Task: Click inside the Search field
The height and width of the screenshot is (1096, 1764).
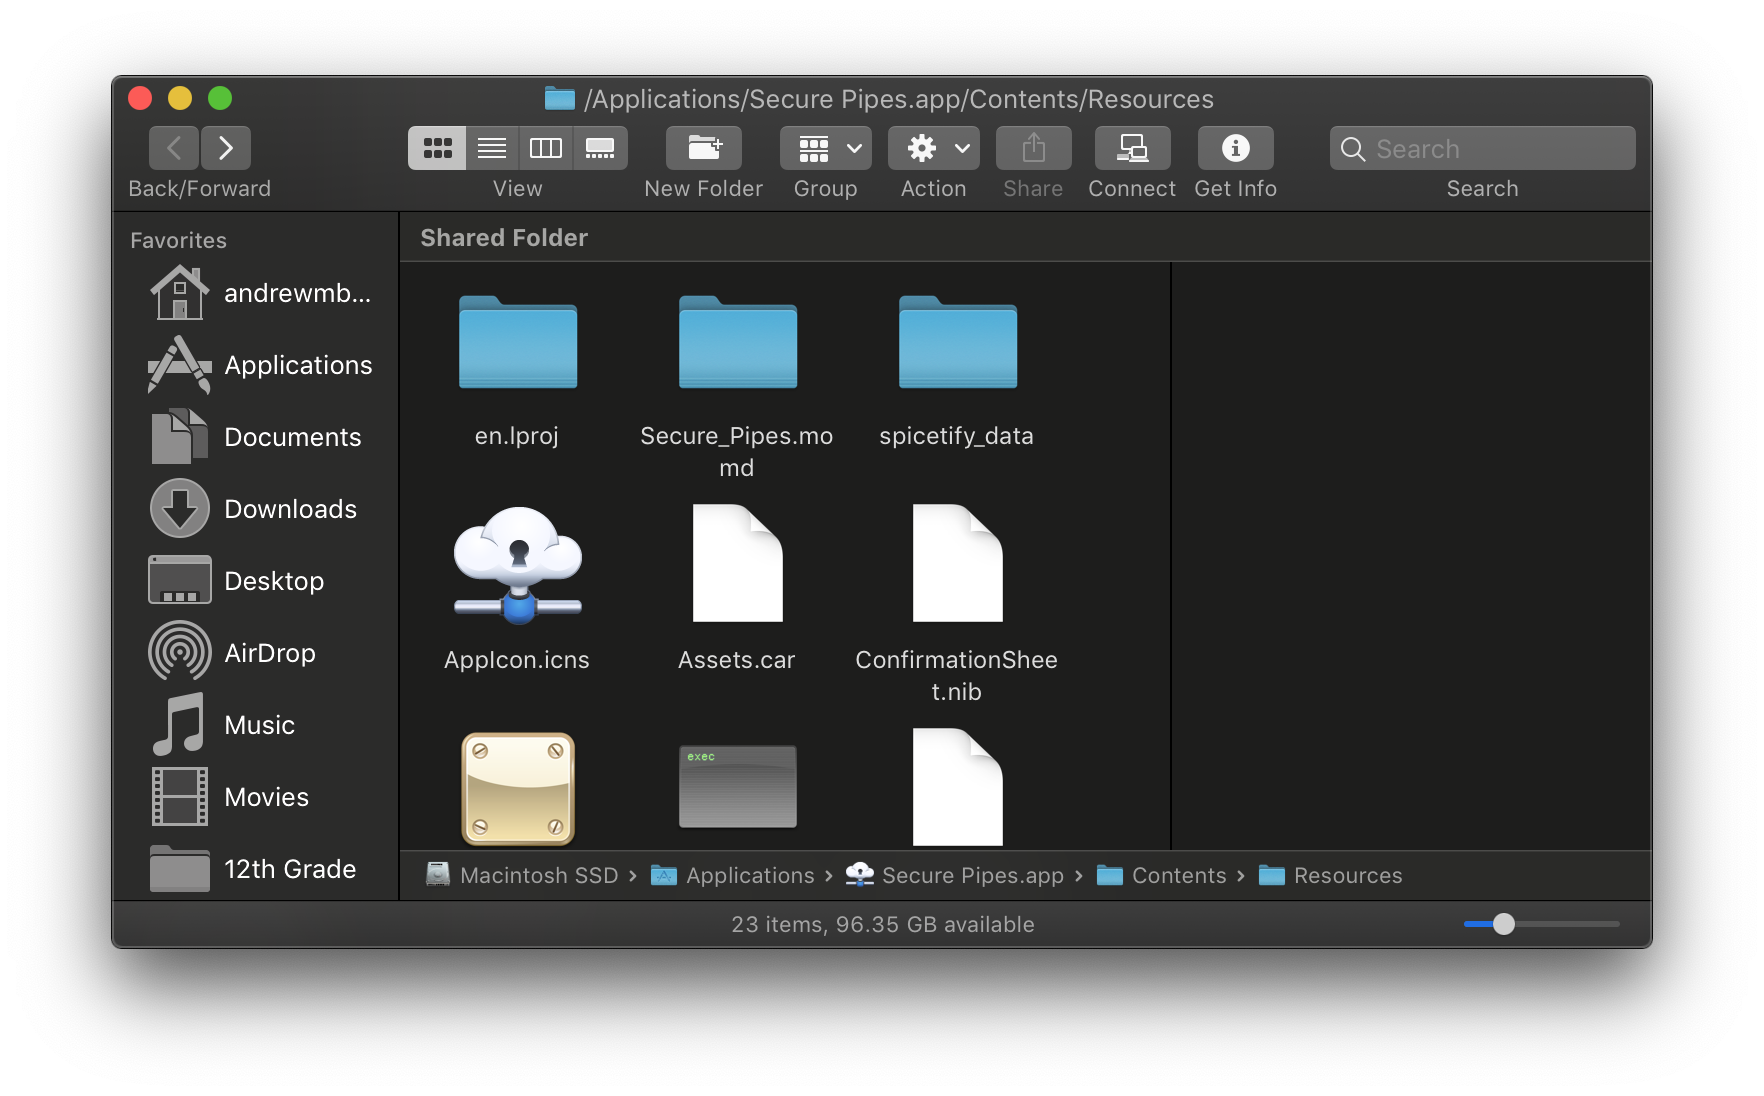Action: point(1482,147)
